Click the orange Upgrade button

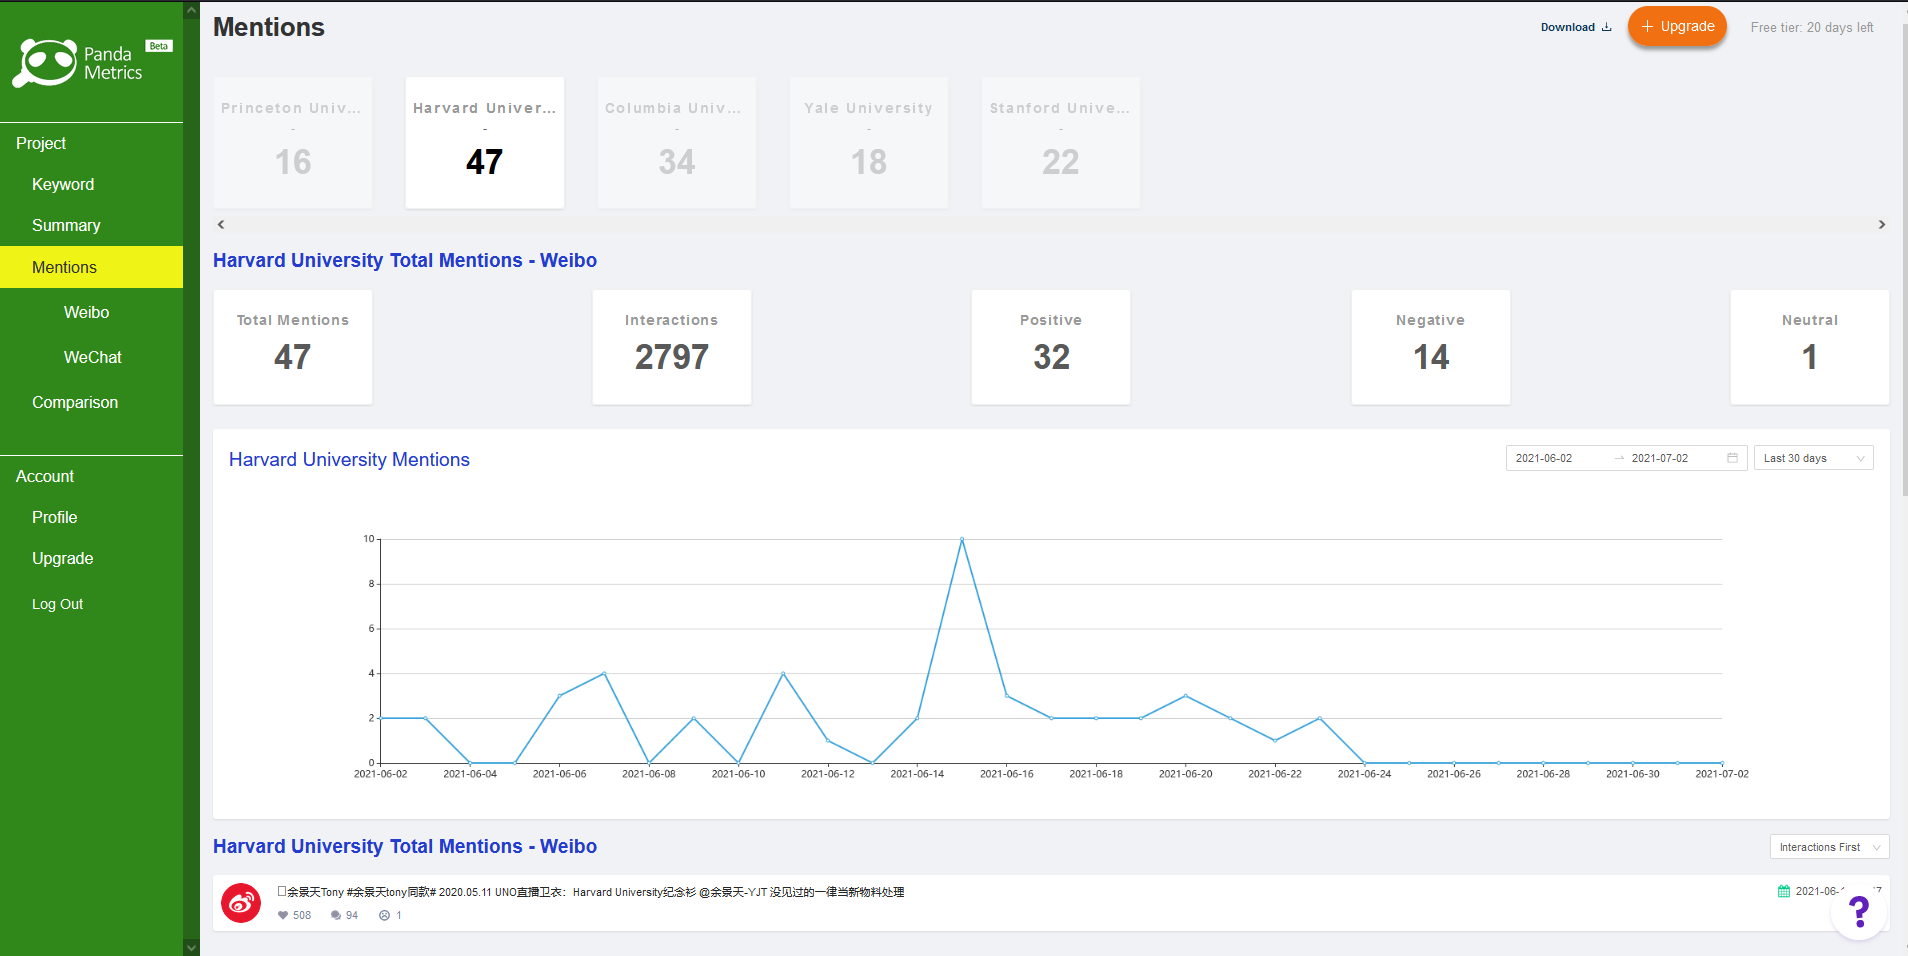(x=1677, y=27)
